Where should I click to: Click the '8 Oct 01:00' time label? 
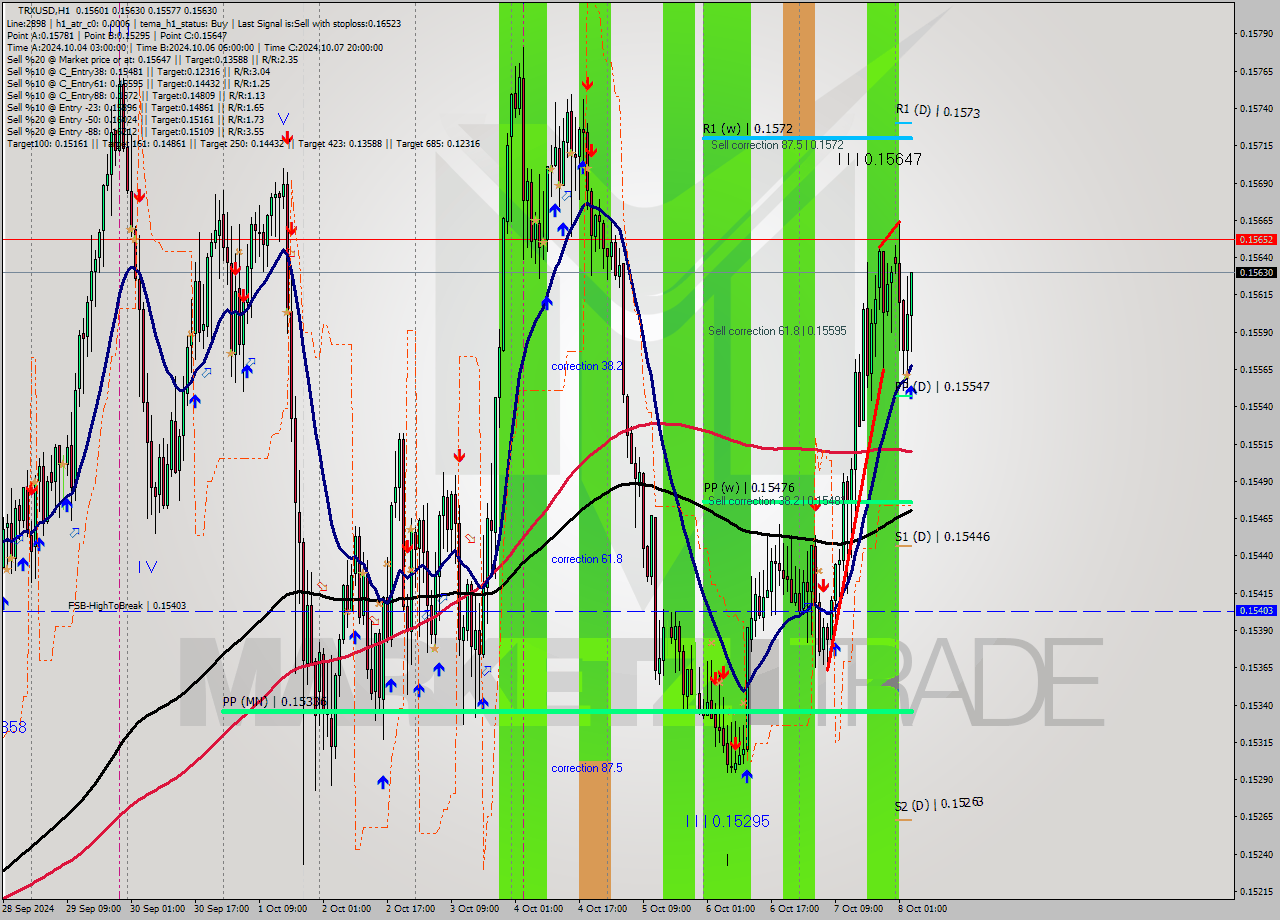click(x=922, y=909)
